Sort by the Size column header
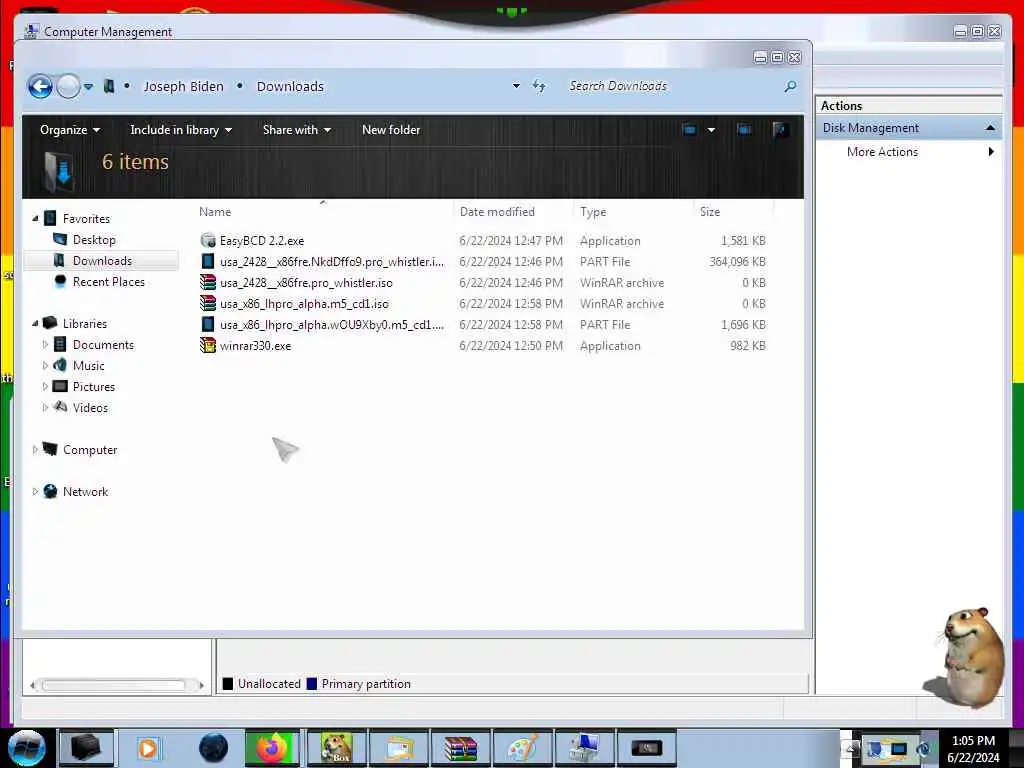 point(710,212)
